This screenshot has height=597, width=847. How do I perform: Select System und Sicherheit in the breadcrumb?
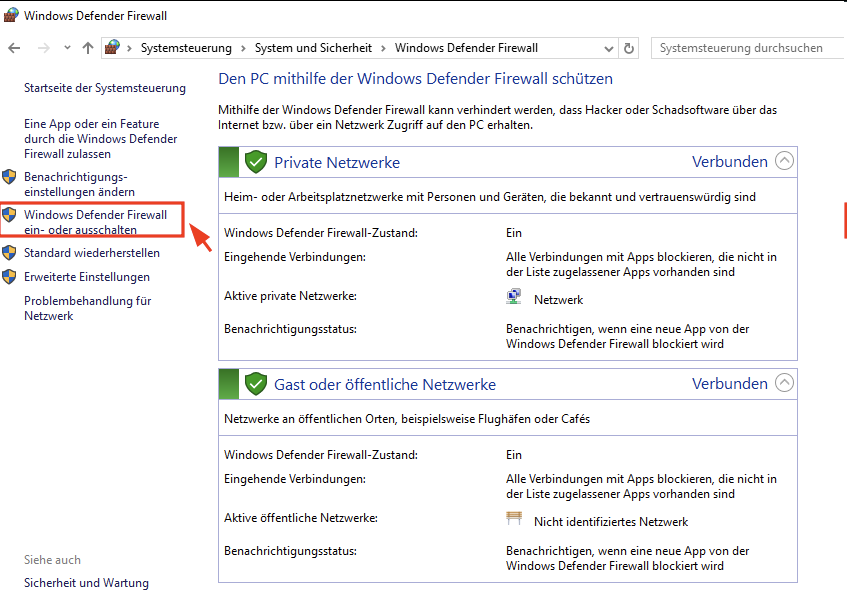pyautogui.click(x=313, y=48)
